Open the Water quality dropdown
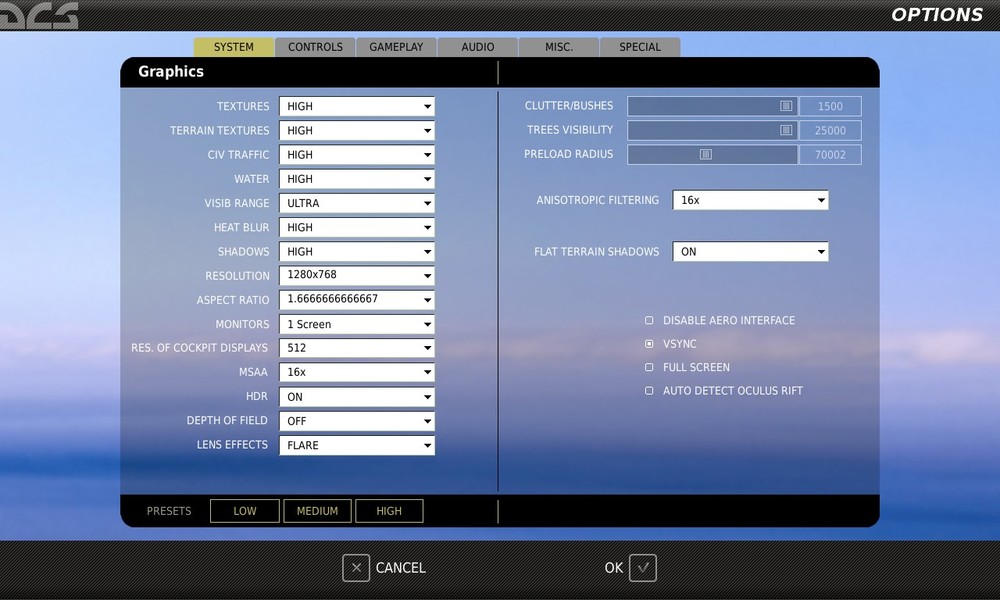1000x600 pixels. 357,179
